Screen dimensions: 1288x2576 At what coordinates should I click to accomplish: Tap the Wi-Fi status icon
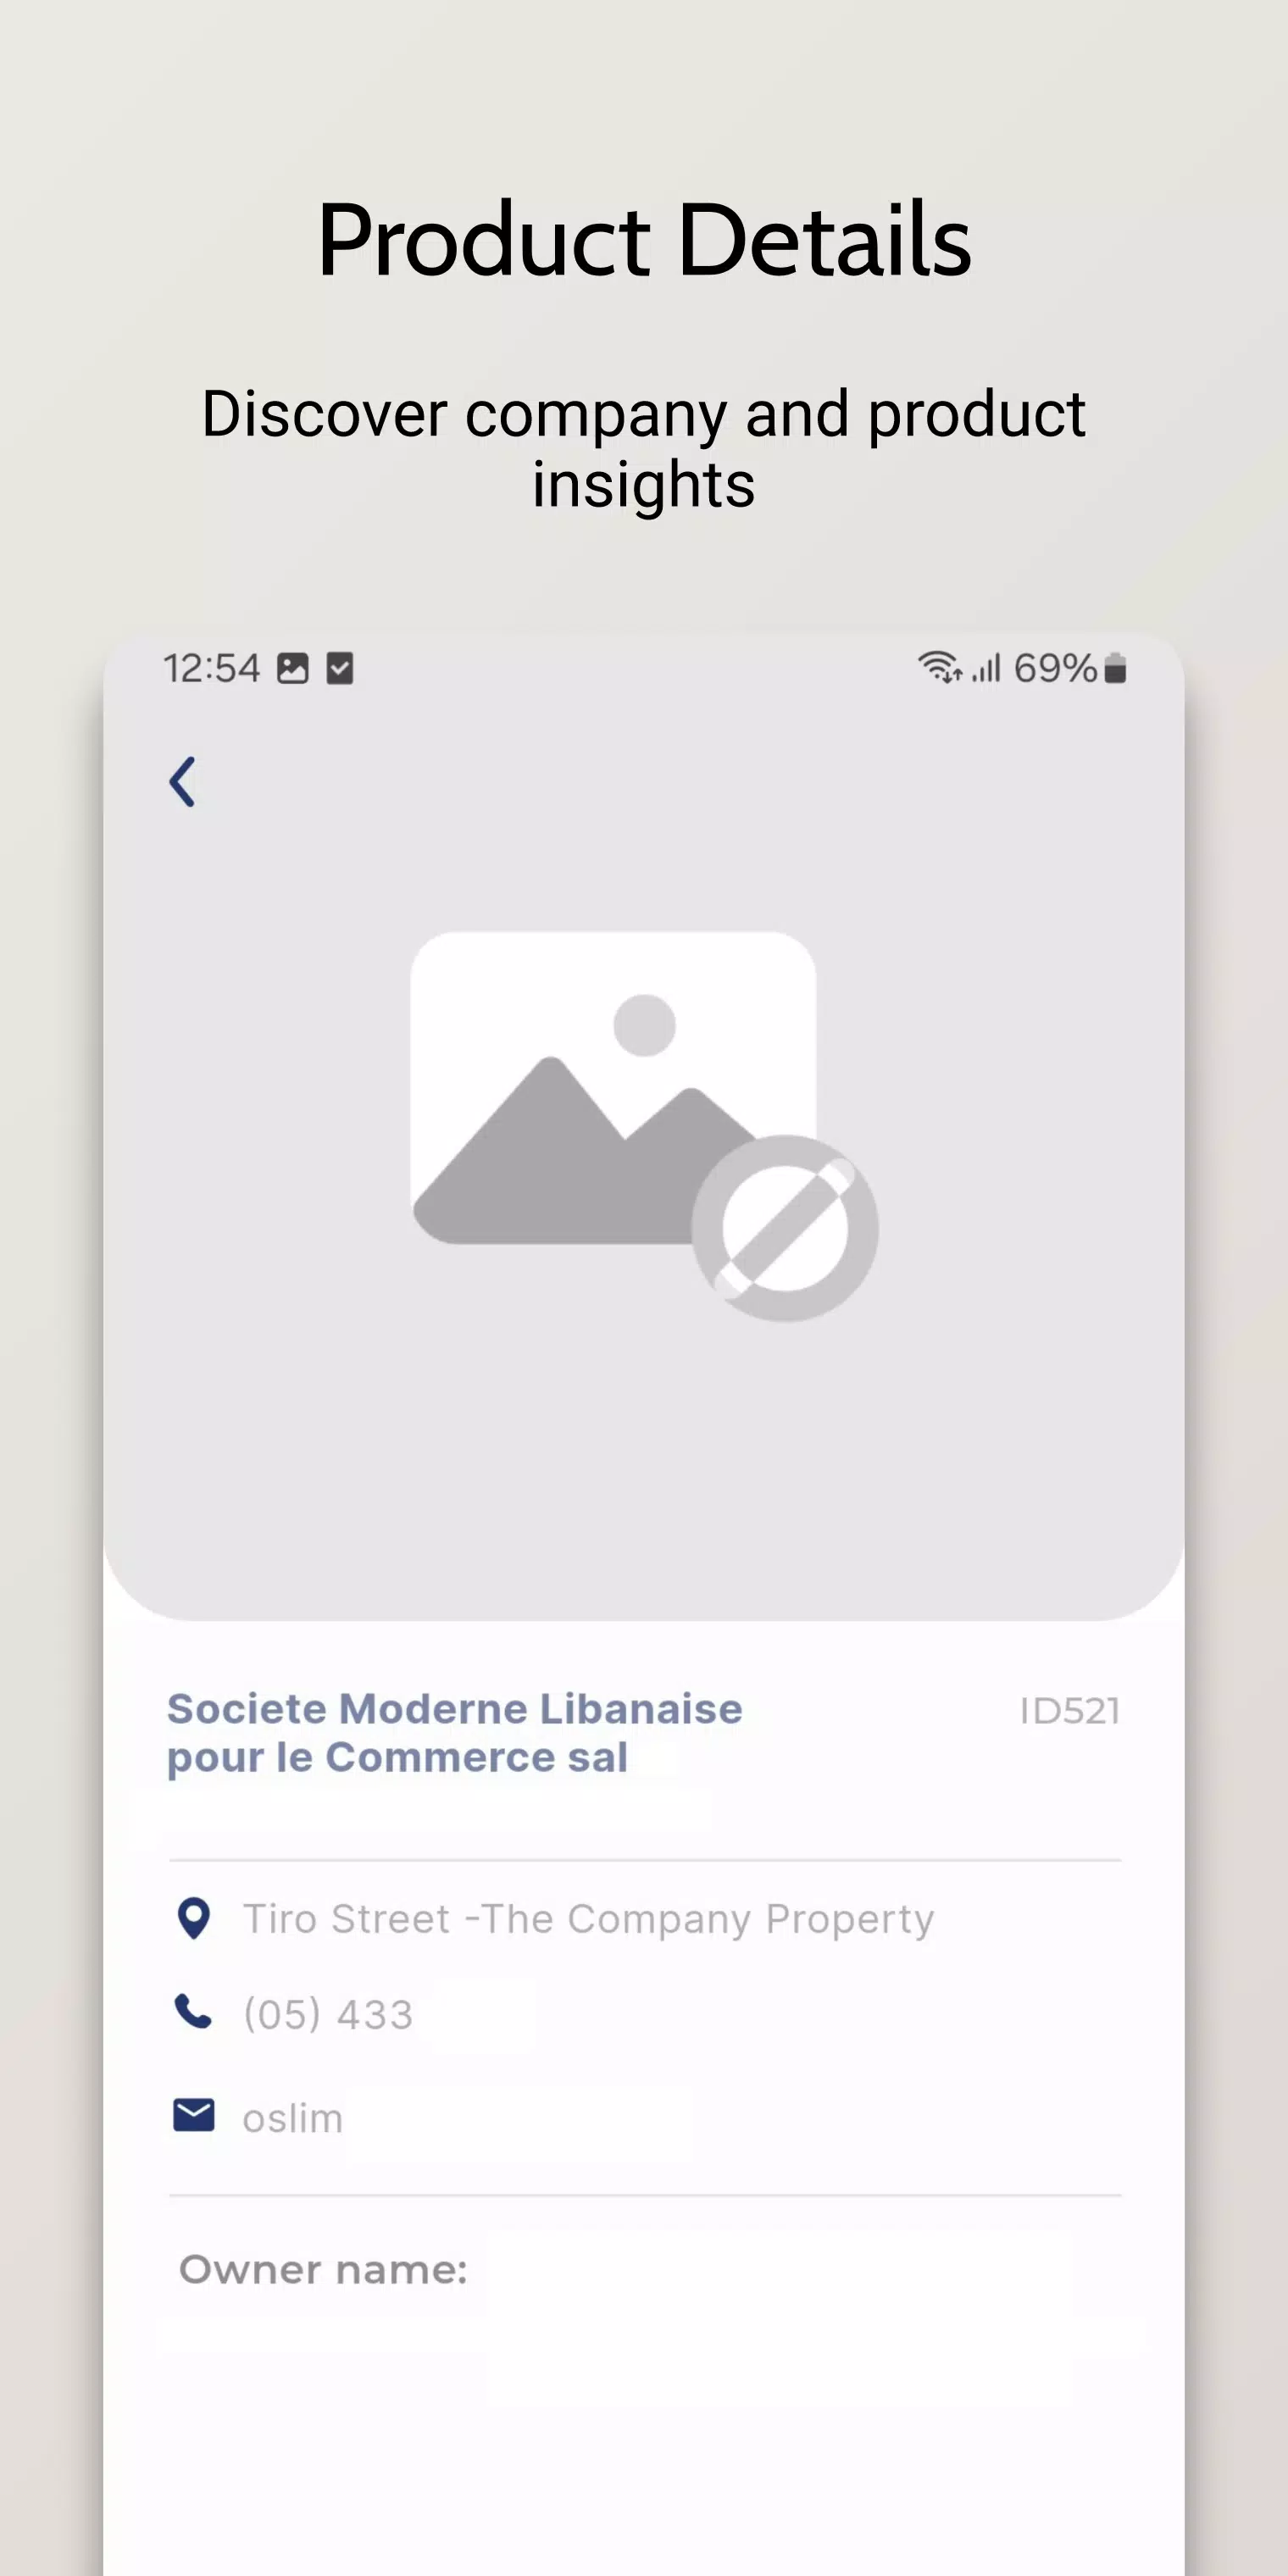pos(940,667)
